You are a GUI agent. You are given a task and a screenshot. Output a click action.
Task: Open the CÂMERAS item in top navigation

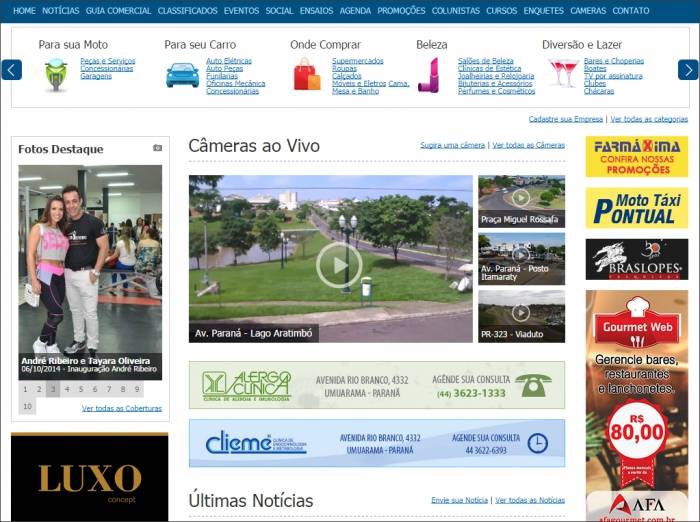(x=588, y=11)
